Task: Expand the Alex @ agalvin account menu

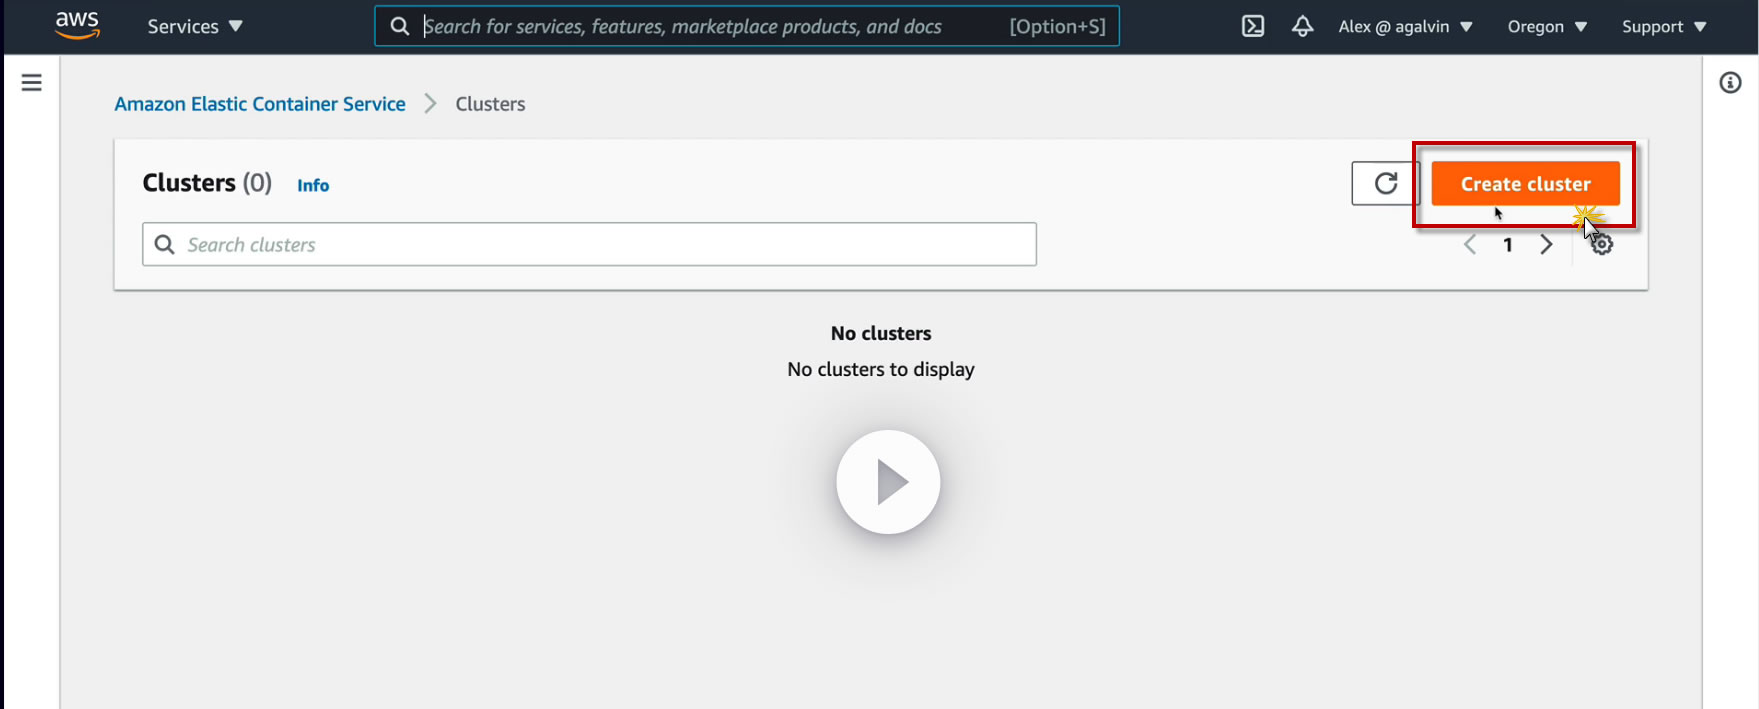Action: pos(1405,27)
